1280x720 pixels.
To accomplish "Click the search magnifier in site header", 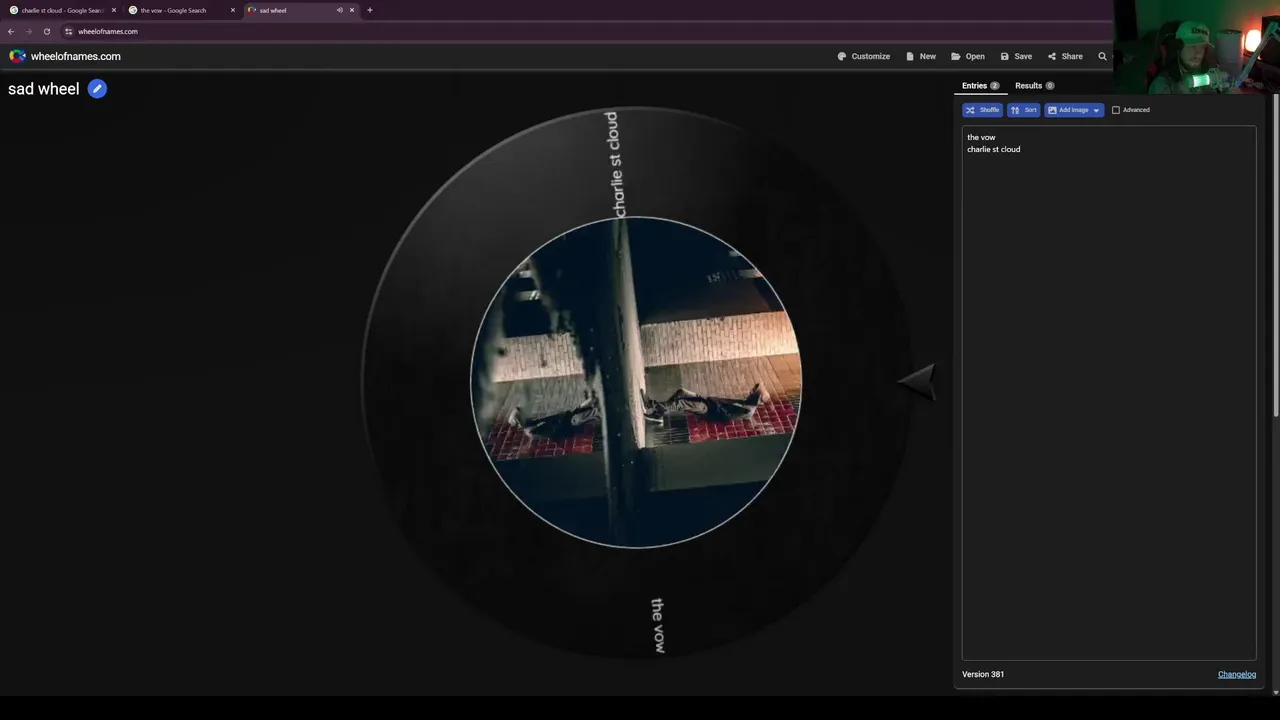I will [1102, 56].
